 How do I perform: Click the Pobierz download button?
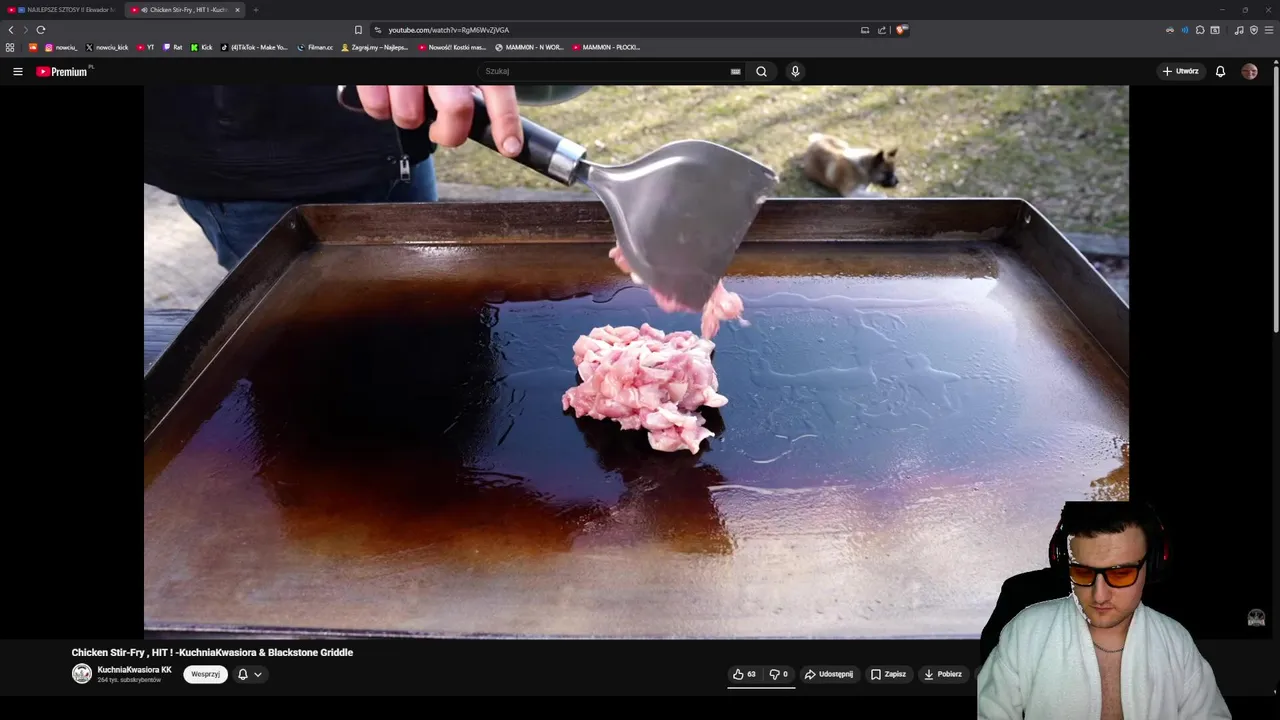click(x=943, y=674)
